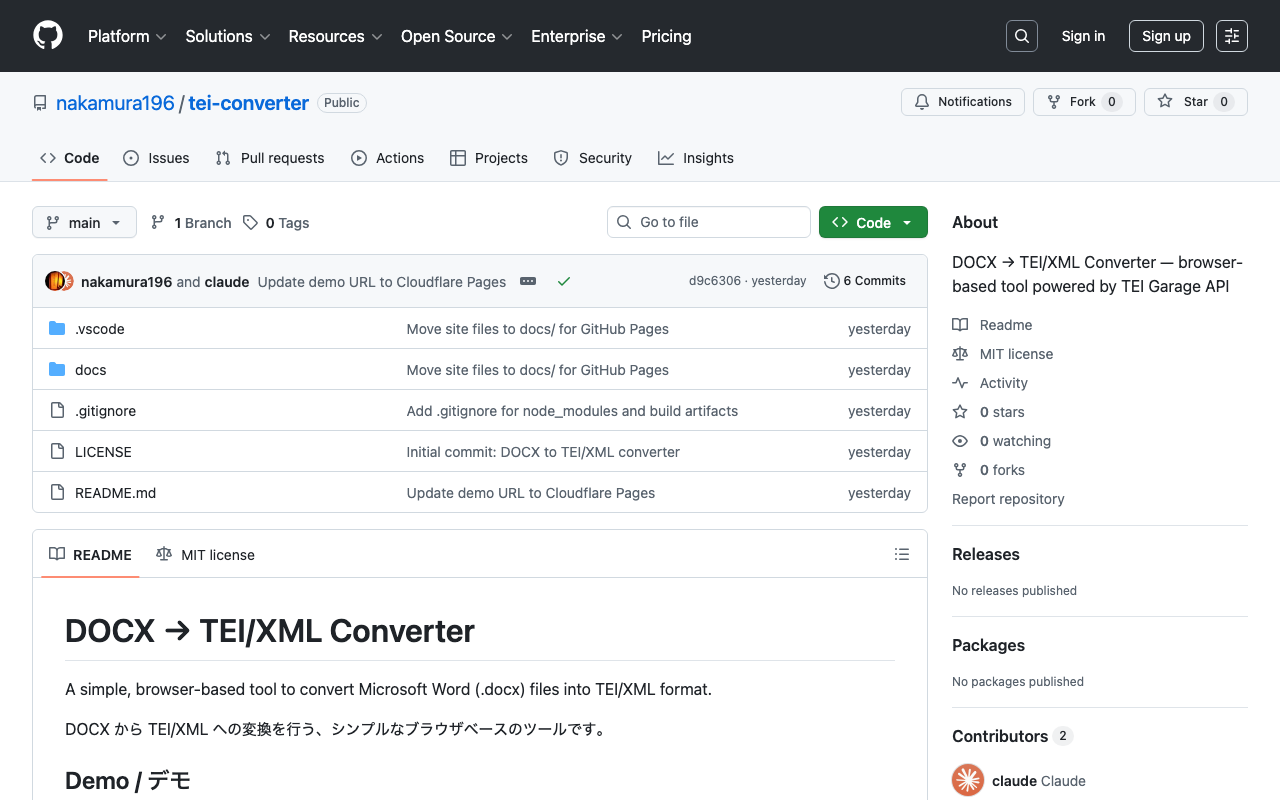Click Report repository

(x=1007, y=499)
